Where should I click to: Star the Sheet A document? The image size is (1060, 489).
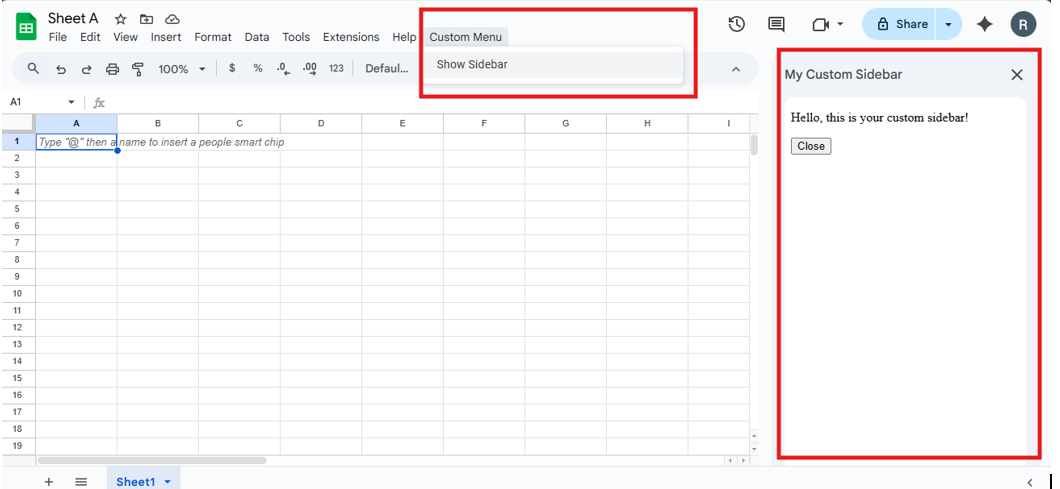[121, 19]
